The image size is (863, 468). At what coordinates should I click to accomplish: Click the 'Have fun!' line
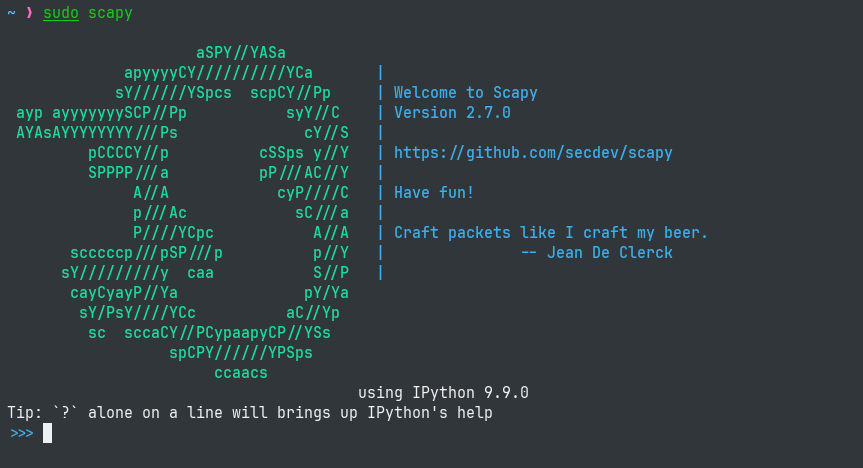(434, 193)
